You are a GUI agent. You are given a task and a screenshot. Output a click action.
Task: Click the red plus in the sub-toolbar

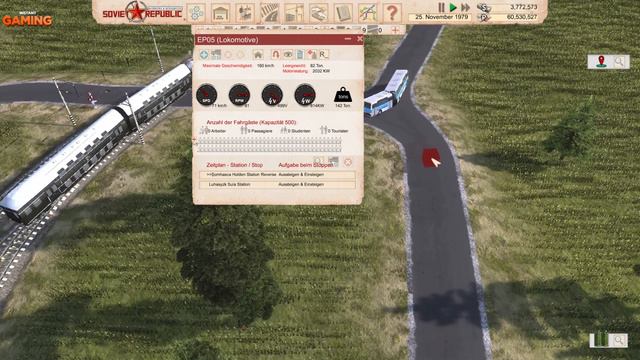[395, 30]
